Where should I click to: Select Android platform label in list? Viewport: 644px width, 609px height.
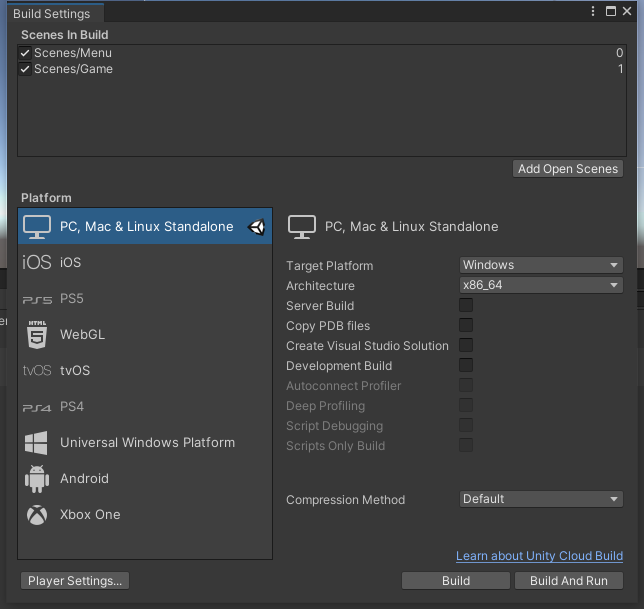[x=84, y=479]
